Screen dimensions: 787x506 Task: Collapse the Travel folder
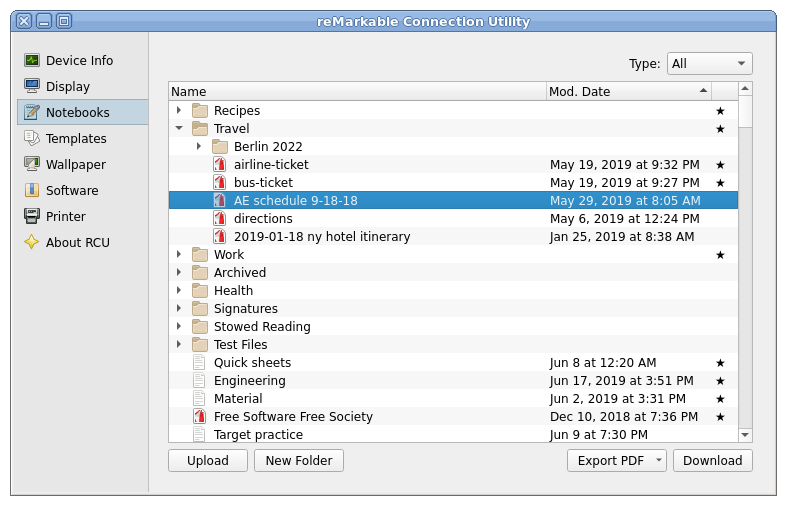tap(179, 129)
